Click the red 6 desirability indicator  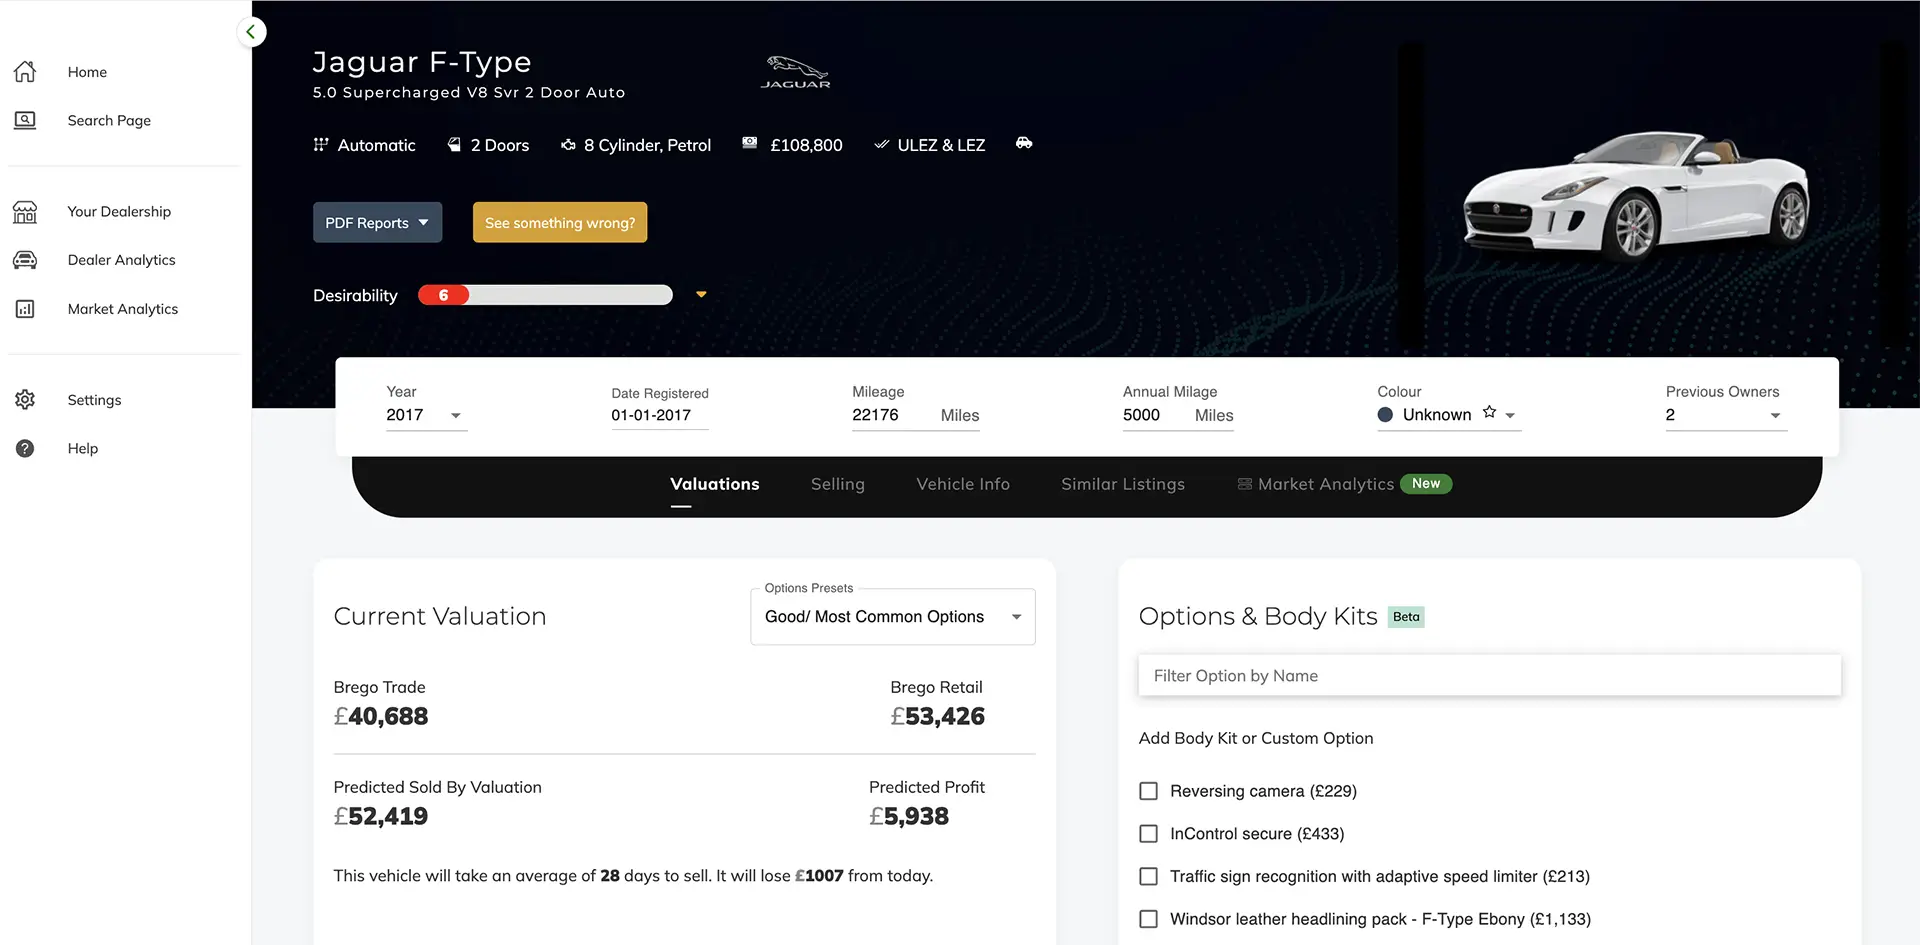[x=443, y=295]
